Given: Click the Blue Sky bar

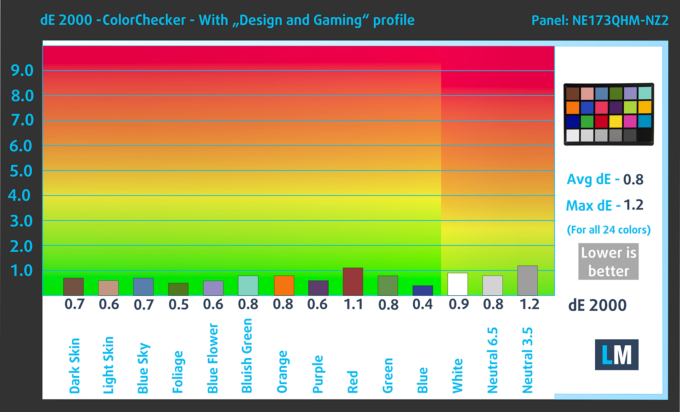Looking at the screenshot, I should pyautogui.click(x=144, y=287).
